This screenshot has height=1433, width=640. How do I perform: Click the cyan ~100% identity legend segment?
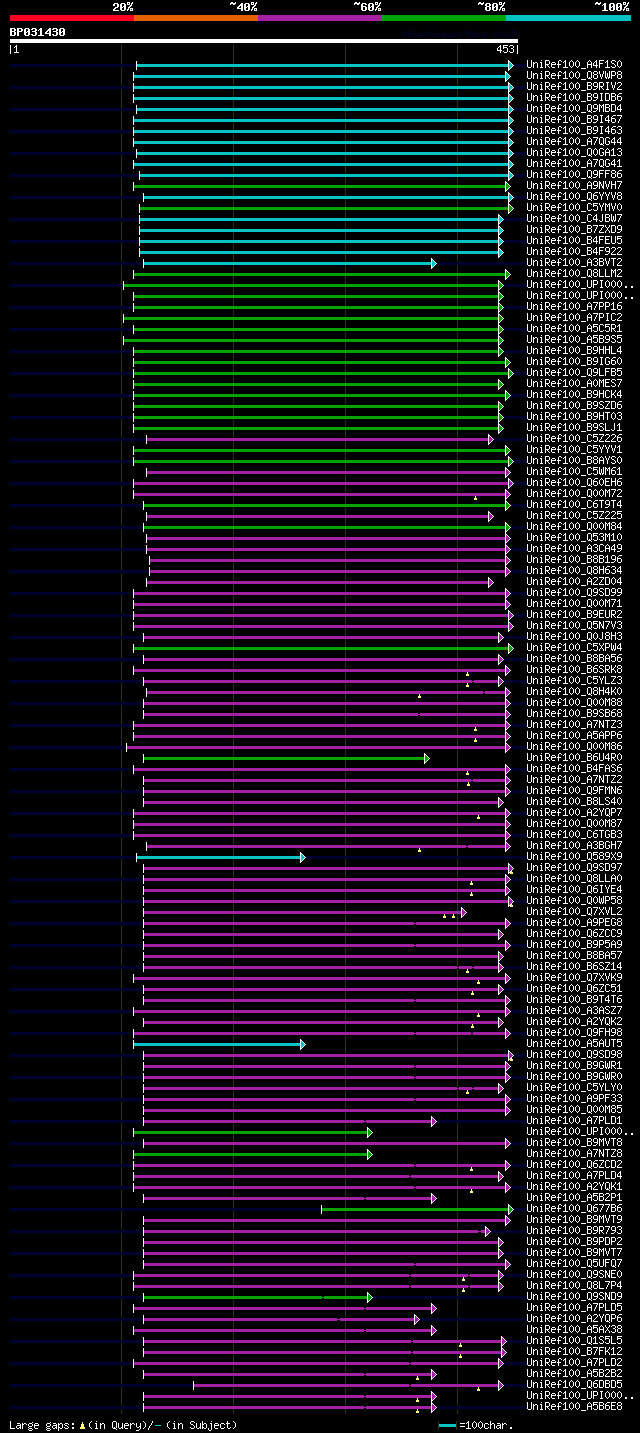(x=567, y=17)
